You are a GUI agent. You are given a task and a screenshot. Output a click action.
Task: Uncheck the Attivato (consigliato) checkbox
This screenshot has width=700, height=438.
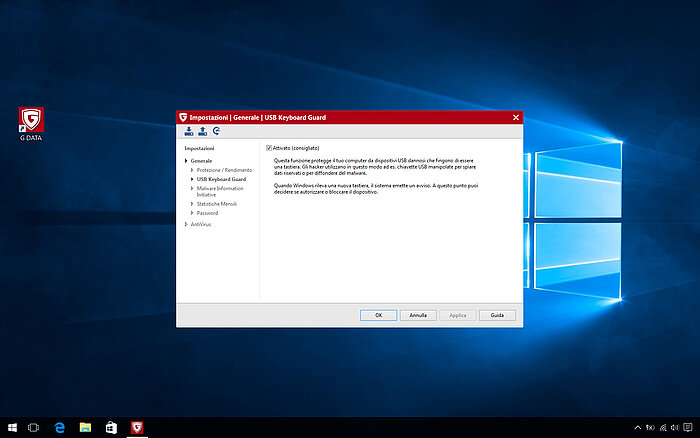coord(268,148)
